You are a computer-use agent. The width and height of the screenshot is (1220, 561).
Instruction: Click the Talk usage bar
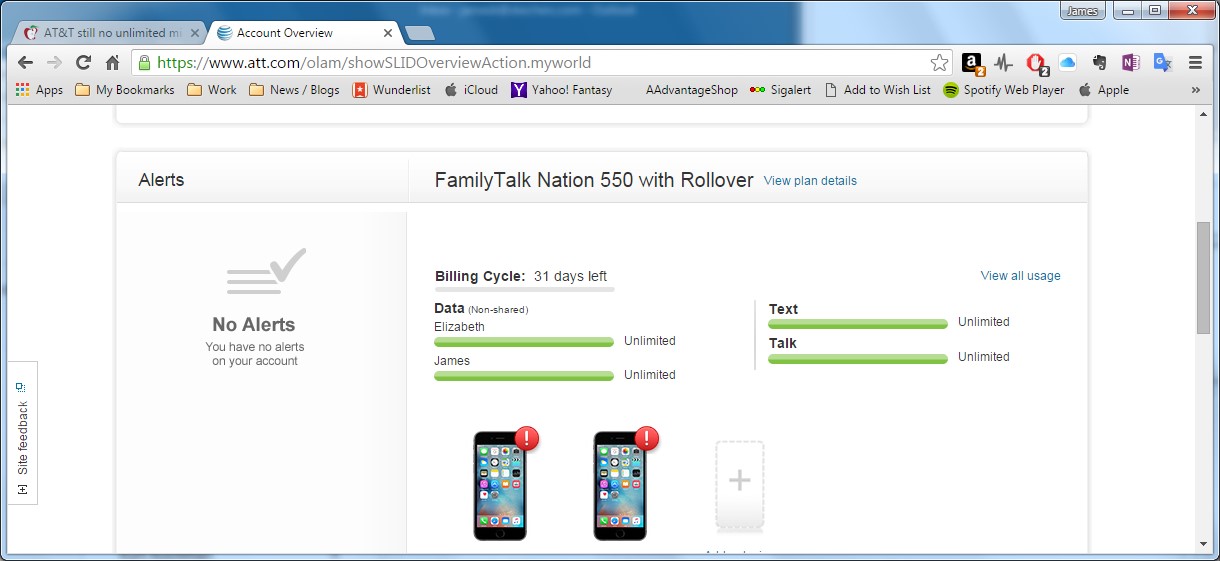click(x=858, y=358)
